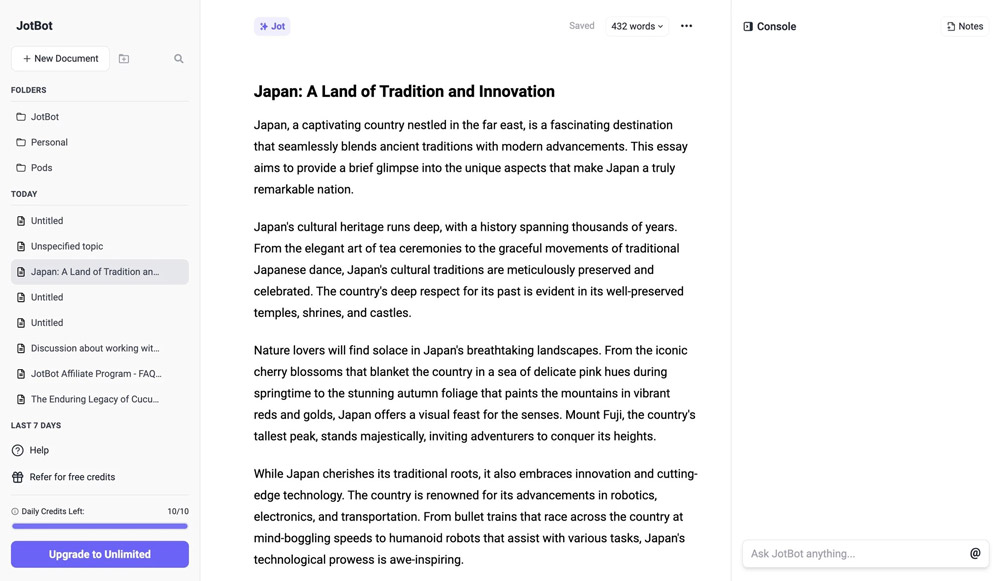The image size is (1000, 581).
Task: Open the sidebar search icon
Action: 179,59
